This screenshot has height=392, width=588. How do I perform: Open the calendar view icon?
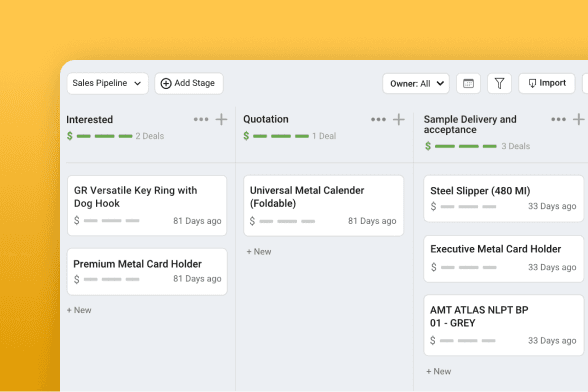(468, 83)
